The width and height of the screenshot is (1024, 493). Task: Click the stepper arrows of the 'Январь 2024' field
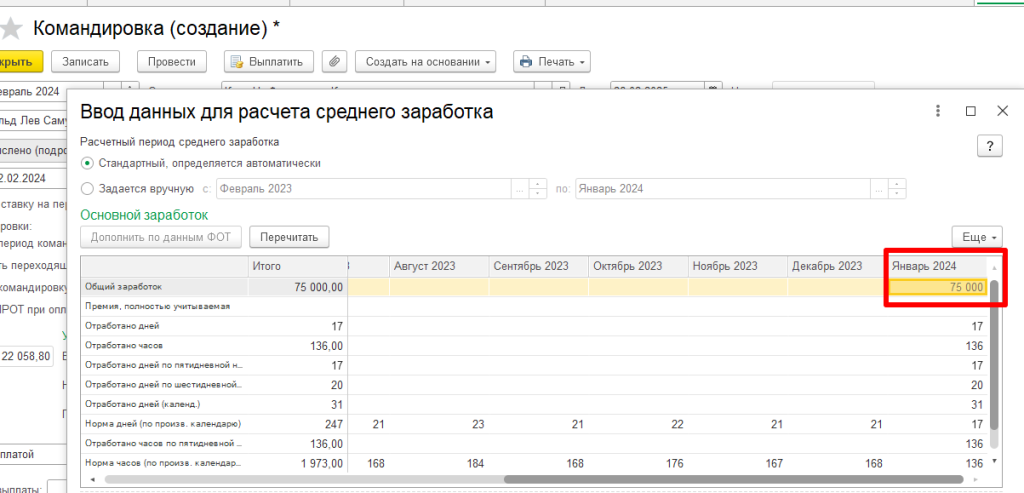click(897, 189)
